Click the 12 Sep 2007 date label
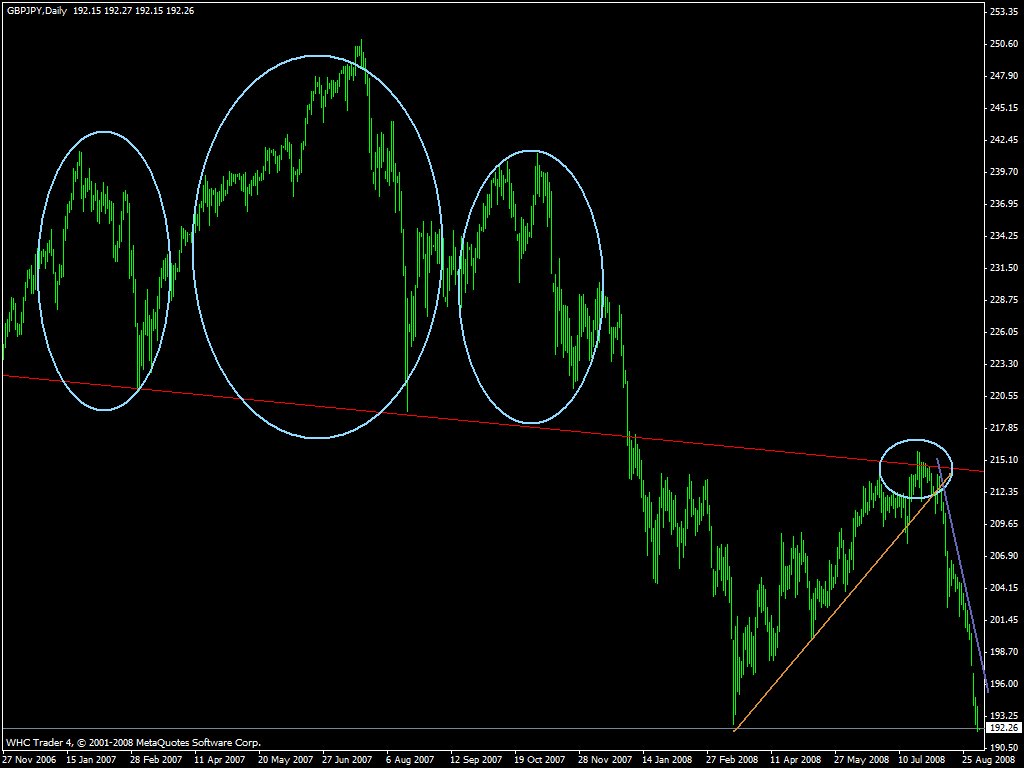Viewport: 1024px width, 768px height. tap(476, 760)
